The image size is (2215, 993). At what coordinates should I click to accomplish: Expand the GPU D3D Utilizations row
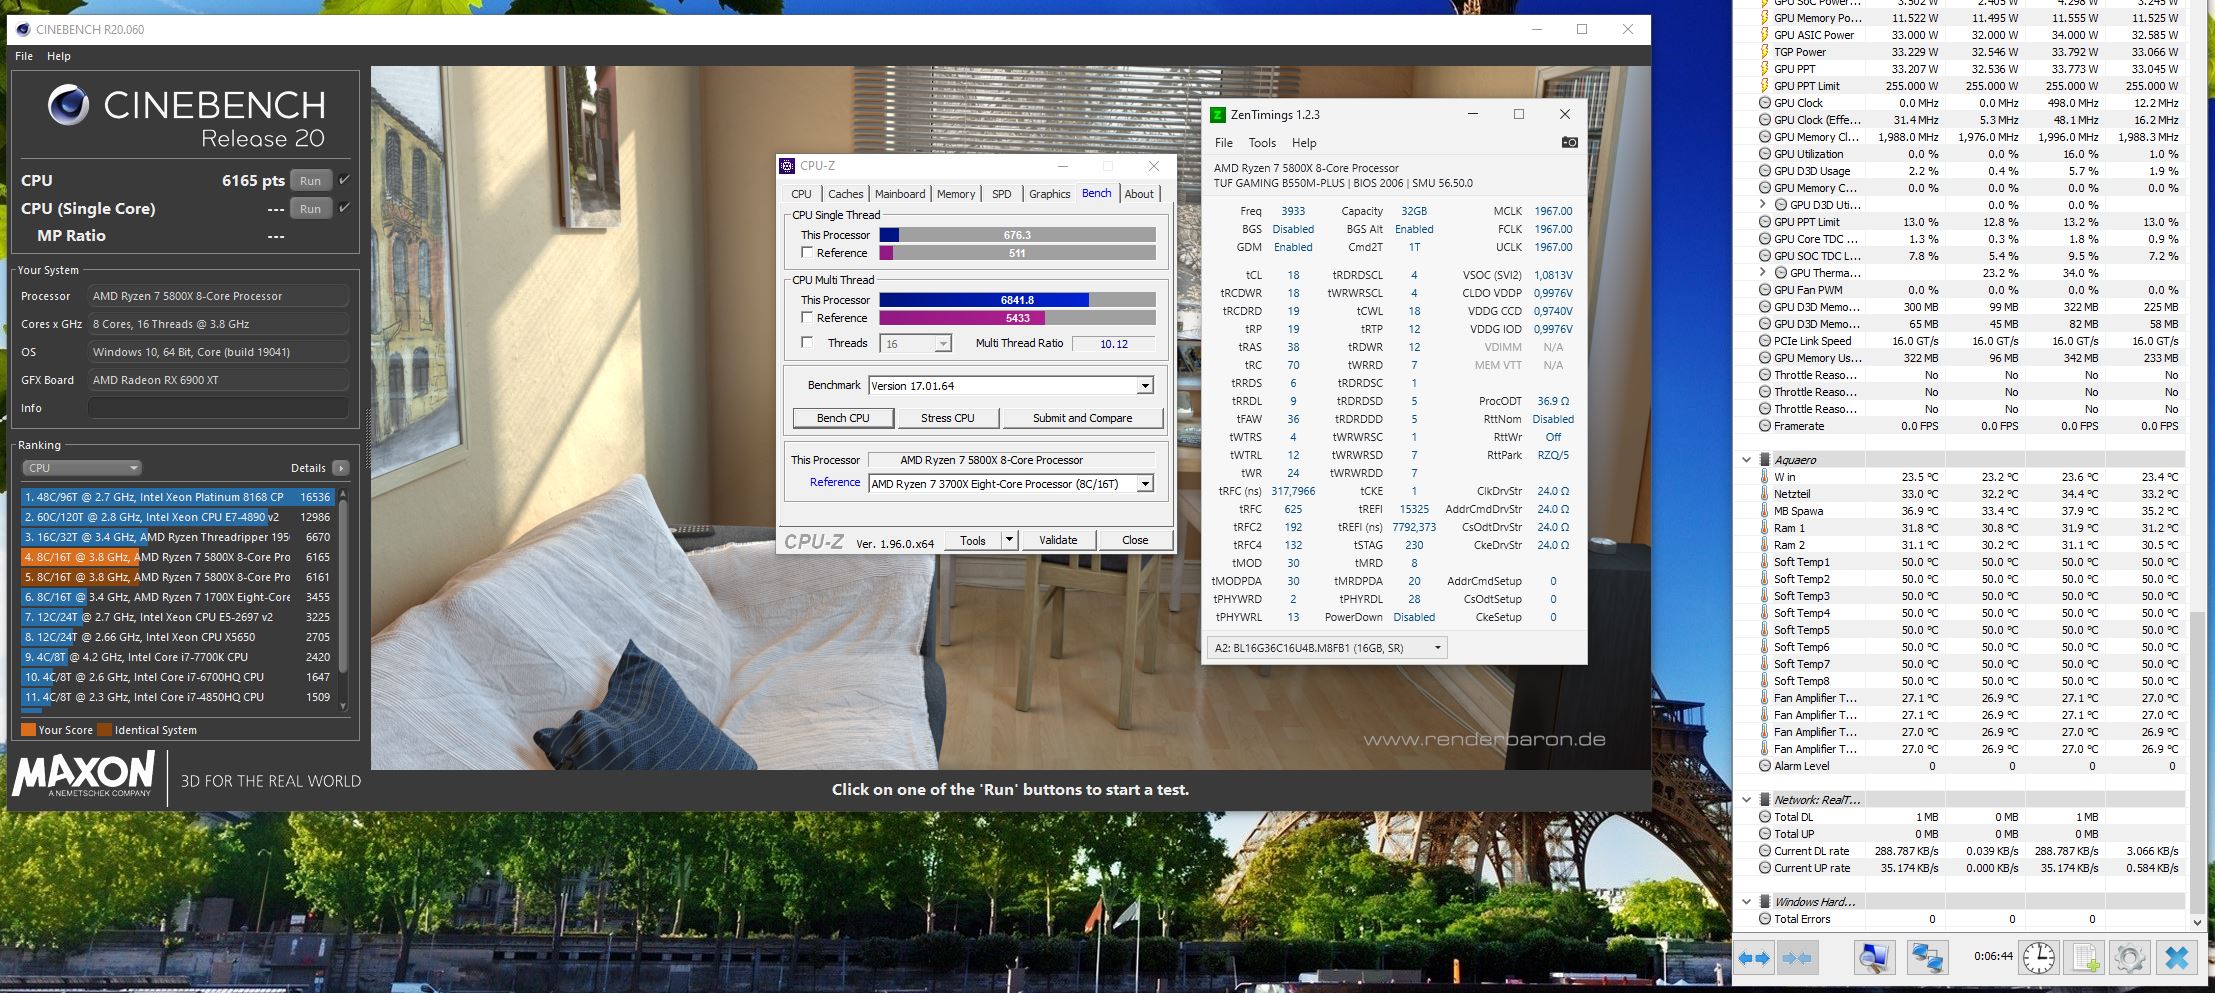point(1762,205)
